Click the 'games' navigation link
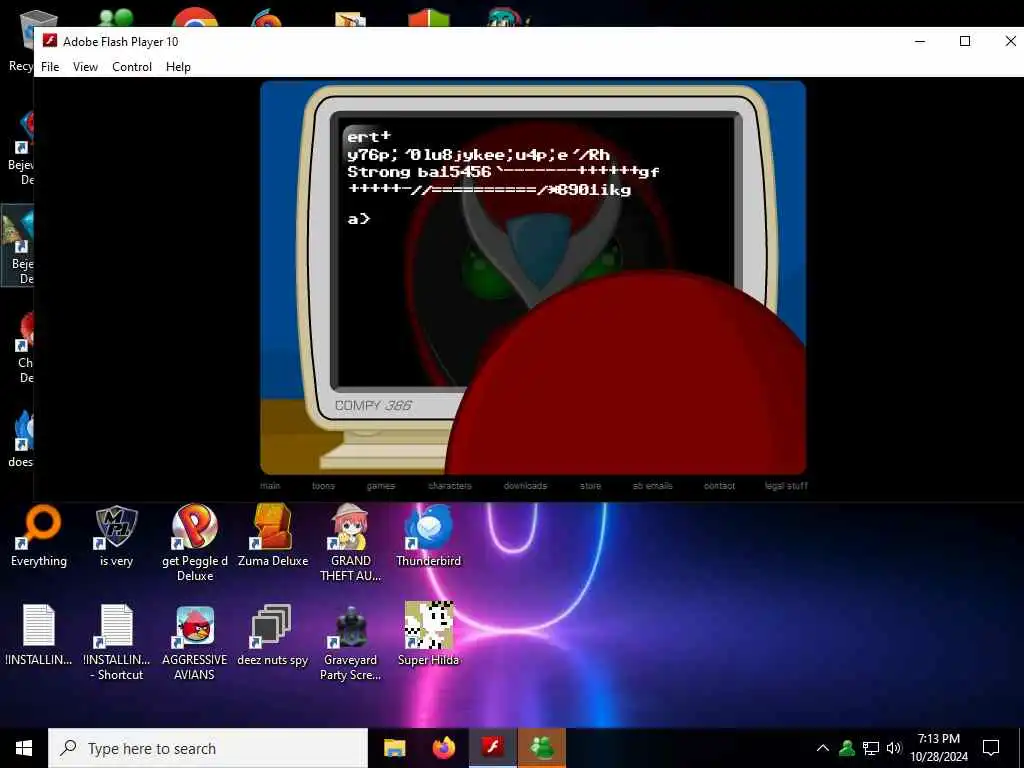The image size is (1024, 768). click(381, 486)
